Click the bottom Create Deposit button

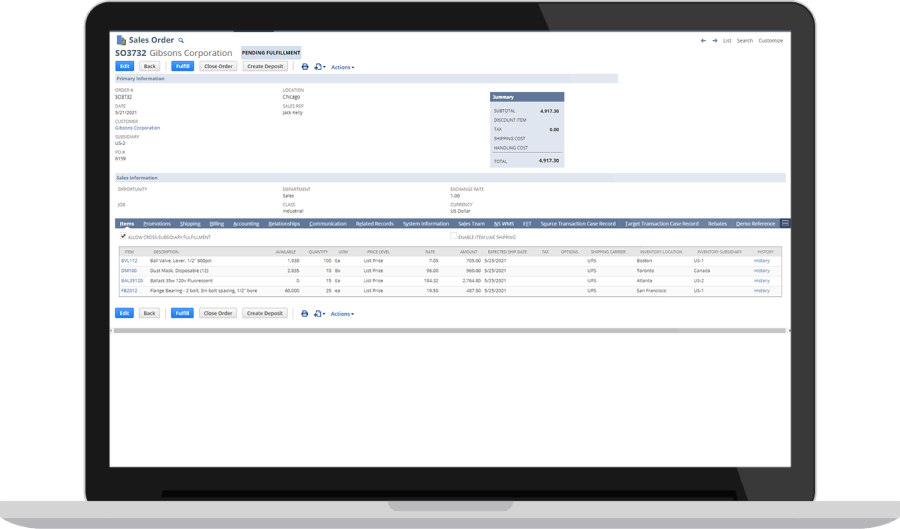coord(265,313)
